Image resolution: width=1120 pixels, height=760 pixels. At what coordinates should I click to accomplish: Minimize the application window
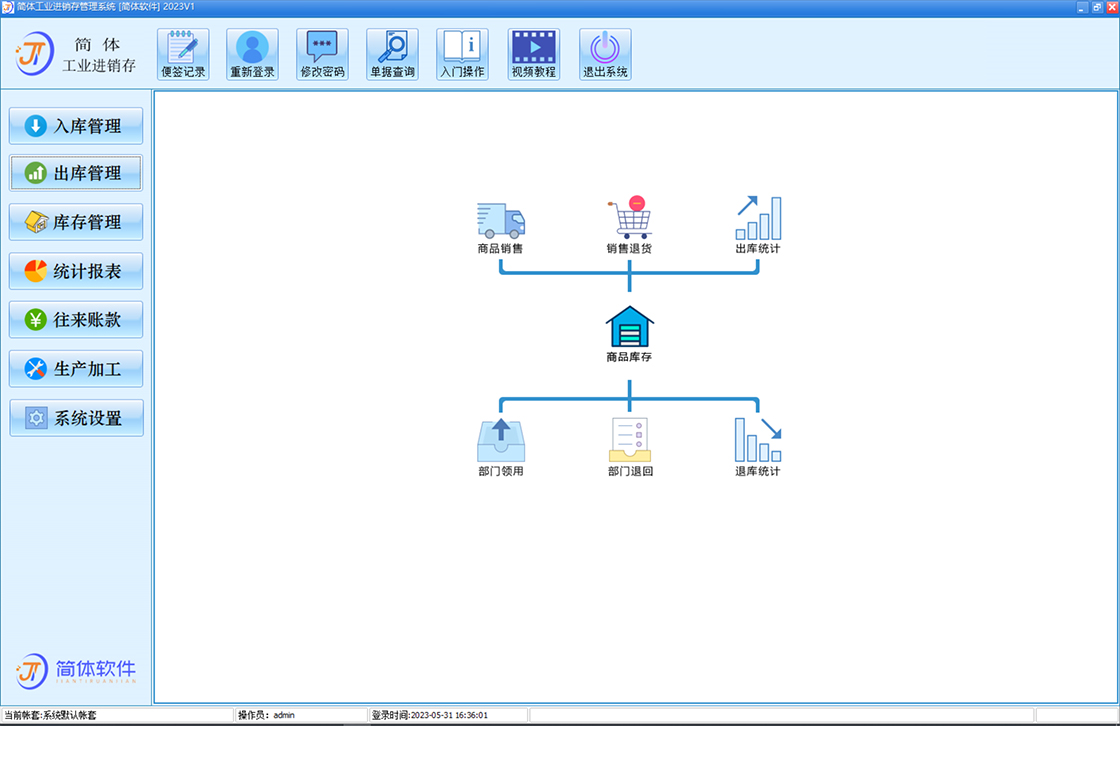pos(1081,7)
